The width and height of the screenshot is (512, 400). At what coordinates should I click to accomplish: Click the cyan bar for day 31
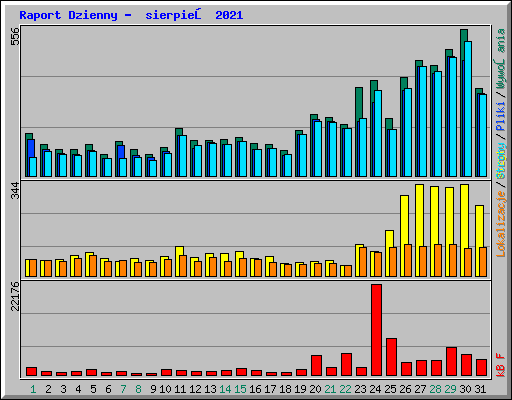coord(483,135)
